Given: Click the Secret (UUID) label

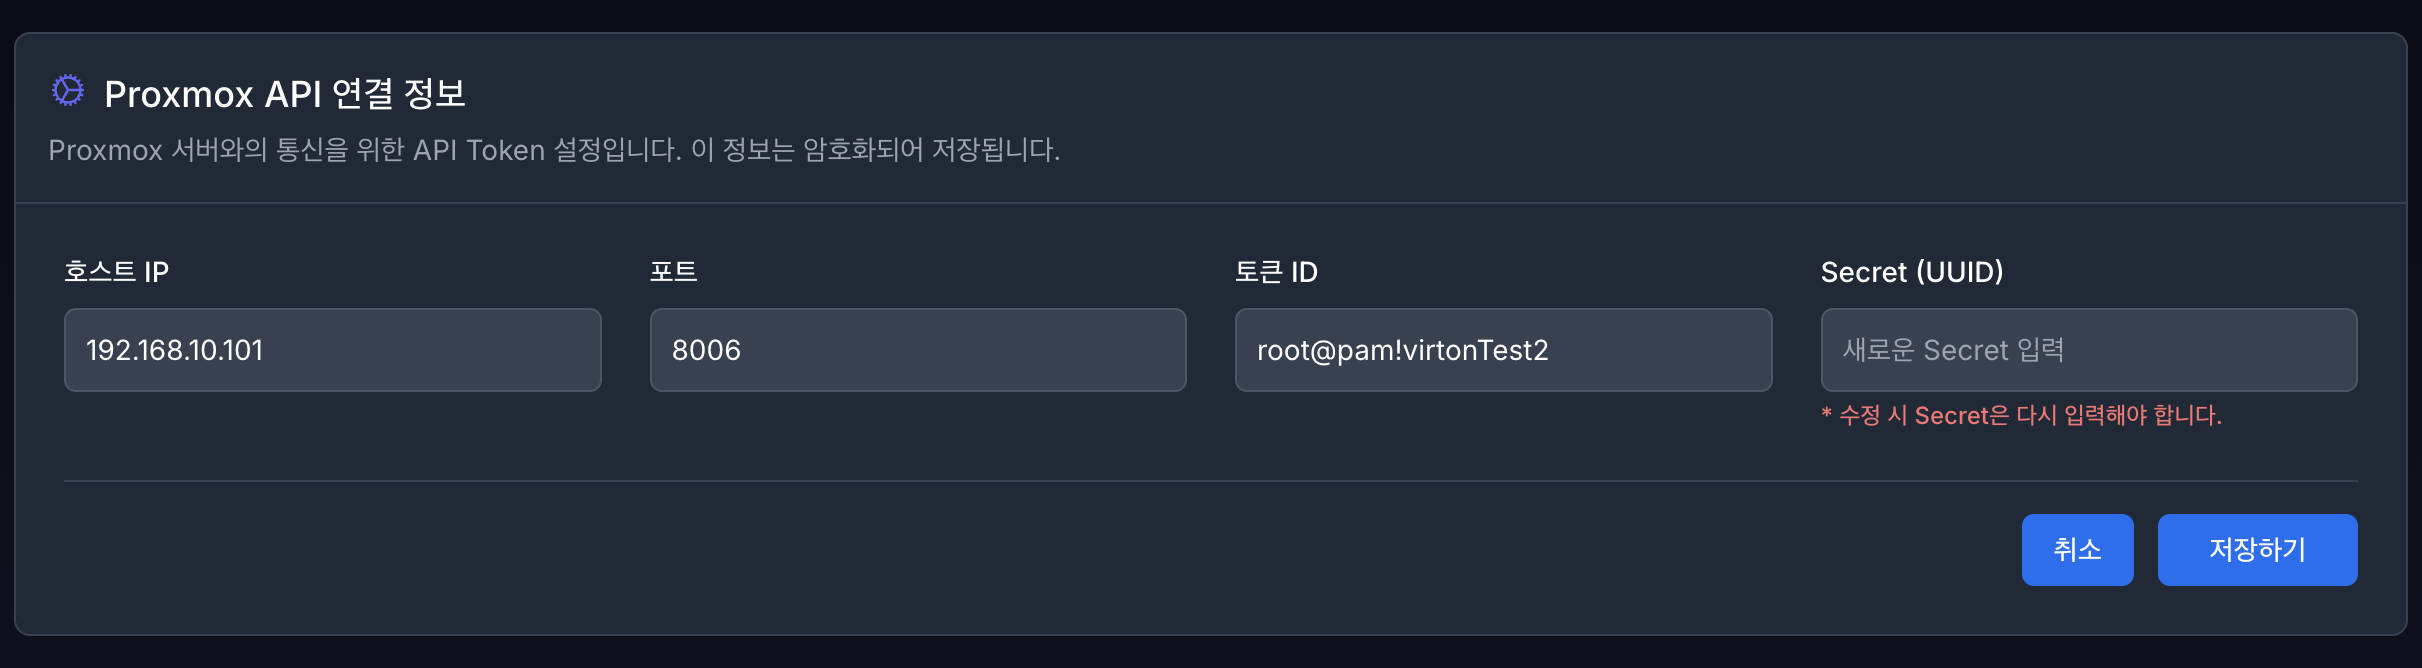Looking at the screenshot, I should click(x=1914, y=270).
